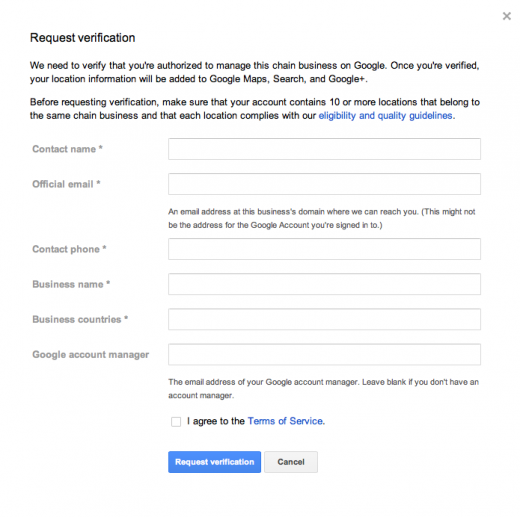Select the 'I agree to the' text
The height and width of the screenshot is (517, 520).
pyautogui.click(x=216, y=421)
